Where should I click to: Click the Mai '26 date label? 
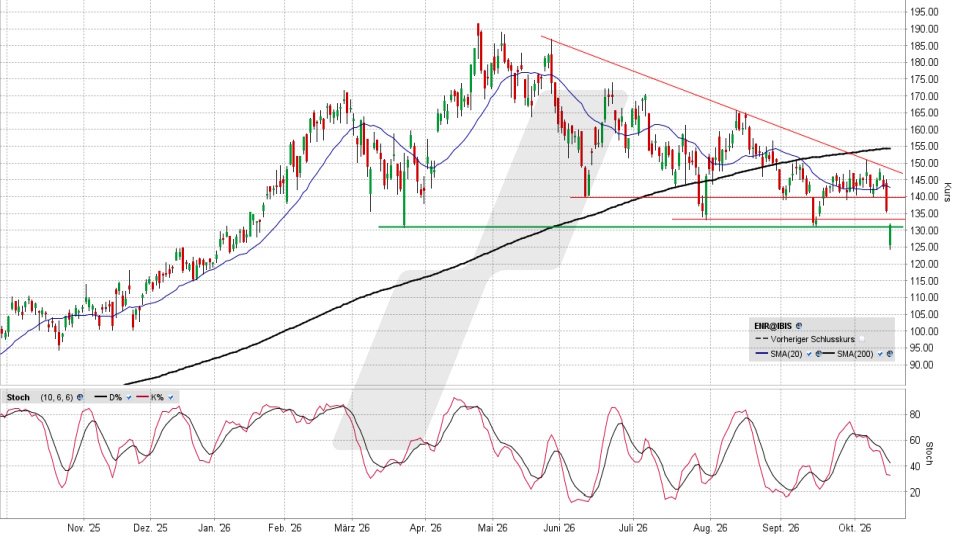point(493,528)
